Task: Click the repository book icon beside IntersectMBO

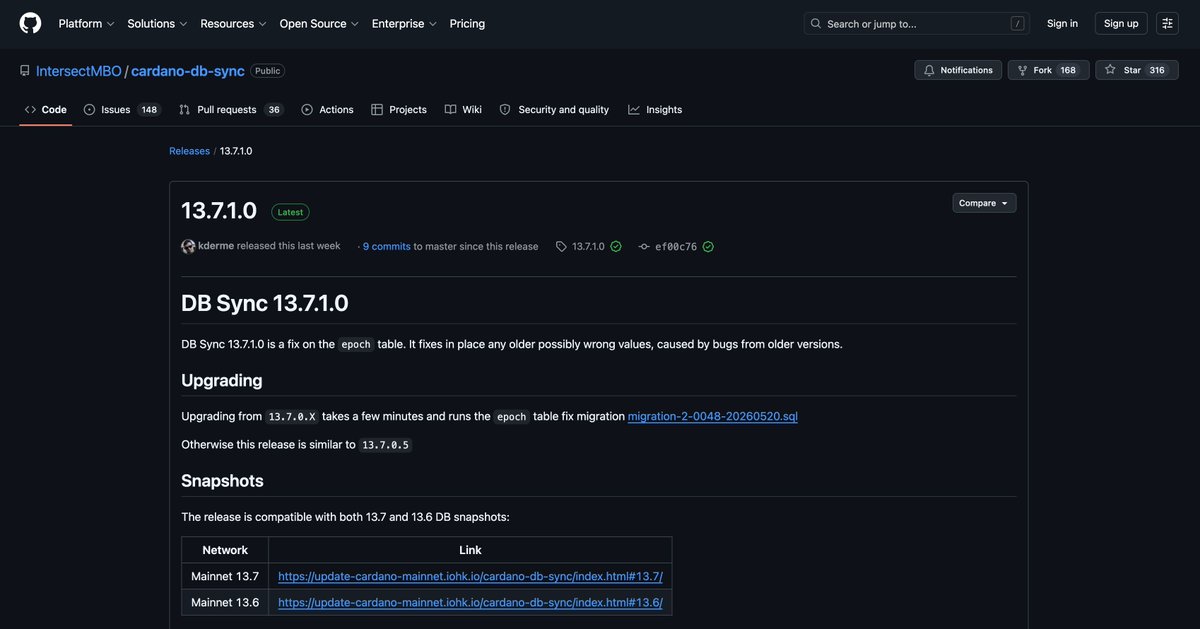Action: click(x=25, y=71)
